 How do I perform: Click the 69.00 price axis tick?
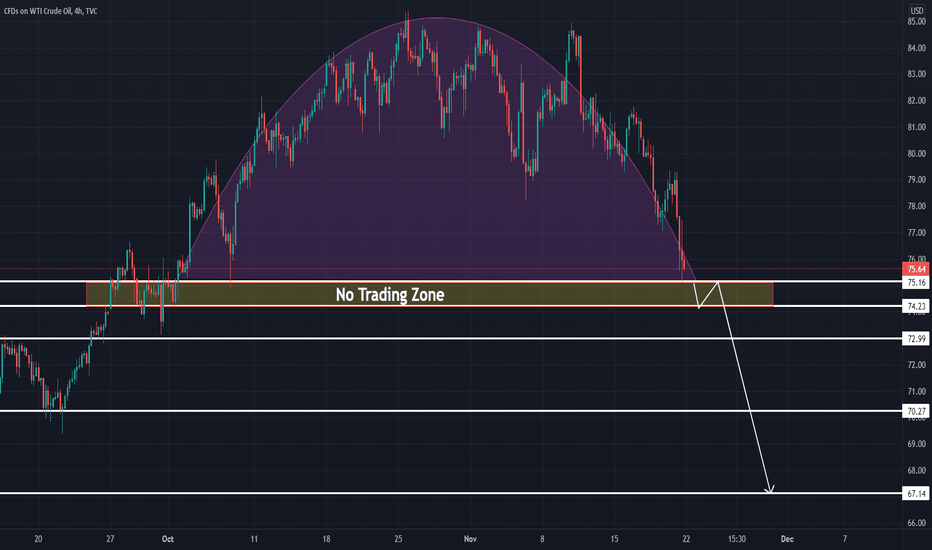[916, 444]
